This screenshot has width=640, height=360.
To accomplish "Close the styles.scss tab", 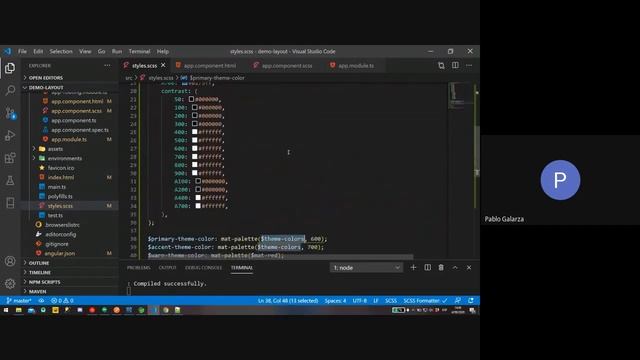I will point(163,65).
